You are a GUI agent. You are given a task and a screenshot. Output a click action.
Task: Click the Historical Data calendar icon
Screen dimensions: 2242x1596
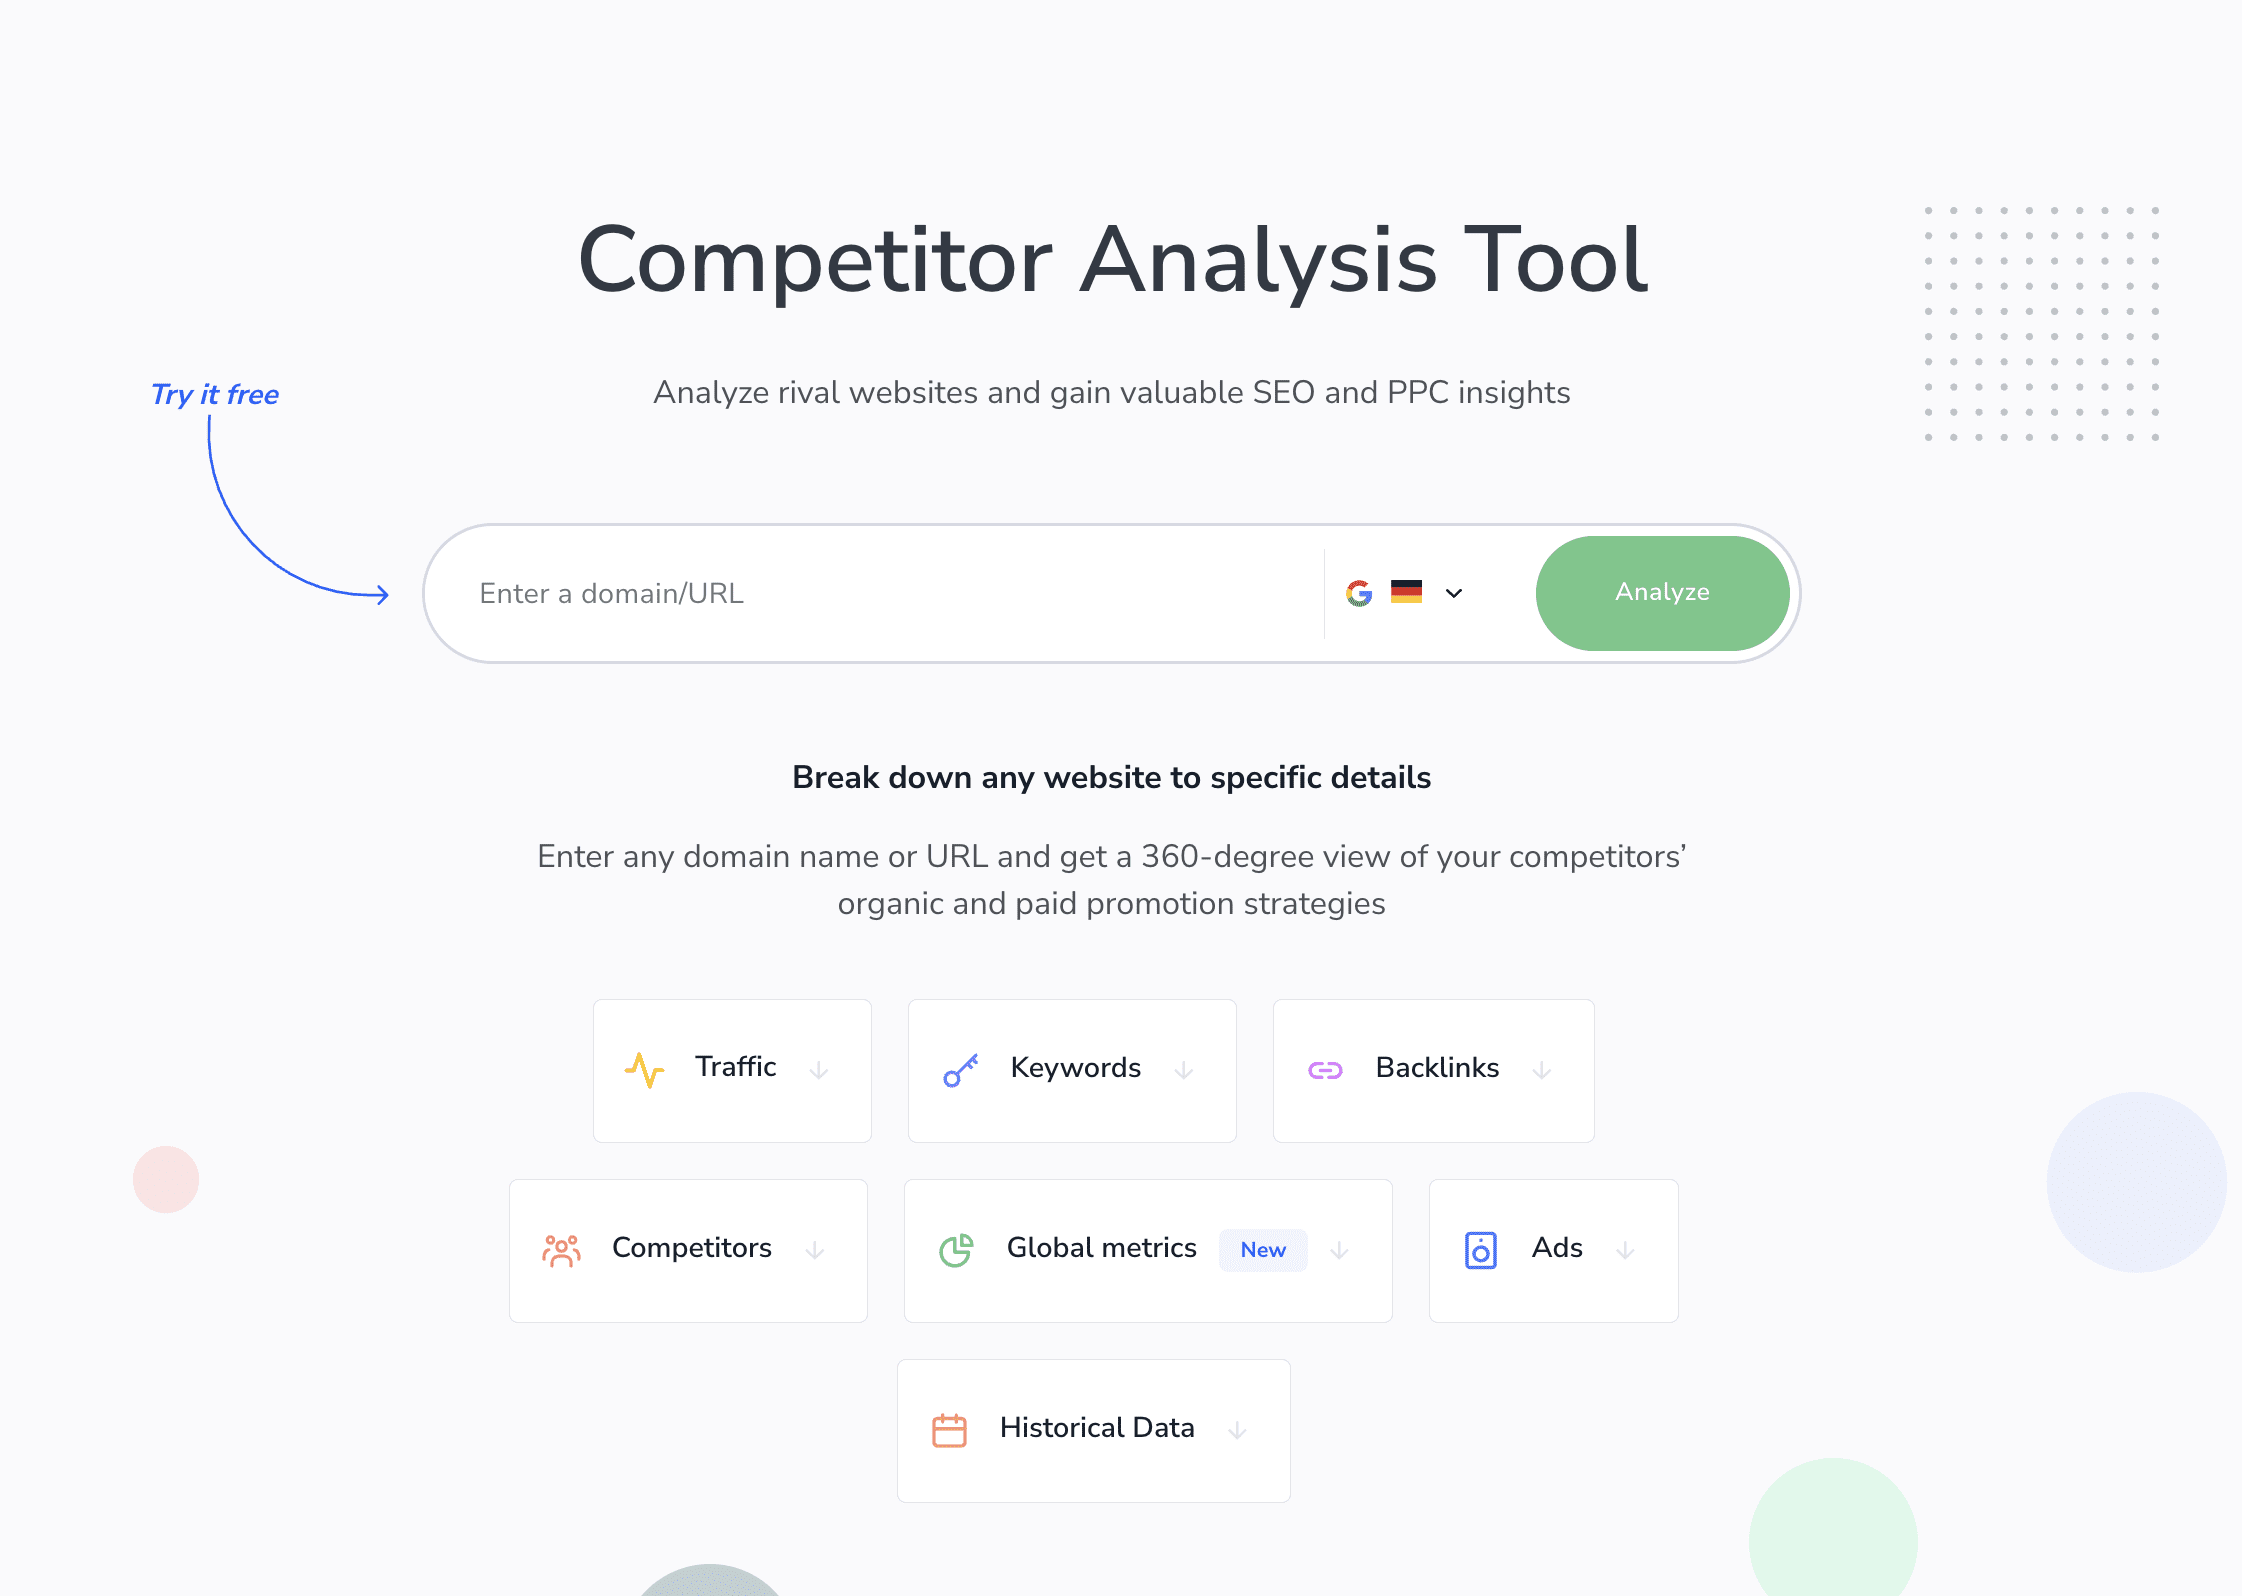point(950,1430)
